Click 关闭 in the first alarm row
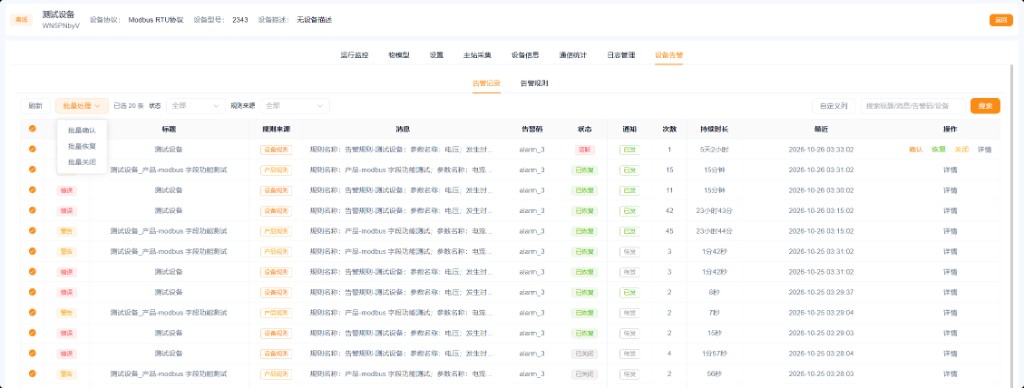 (961, 150)
